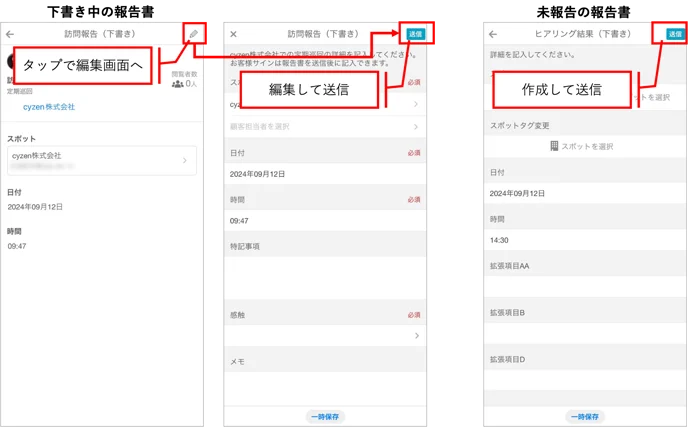
Task: Tap the viewers count people icon
Action: 177,84
